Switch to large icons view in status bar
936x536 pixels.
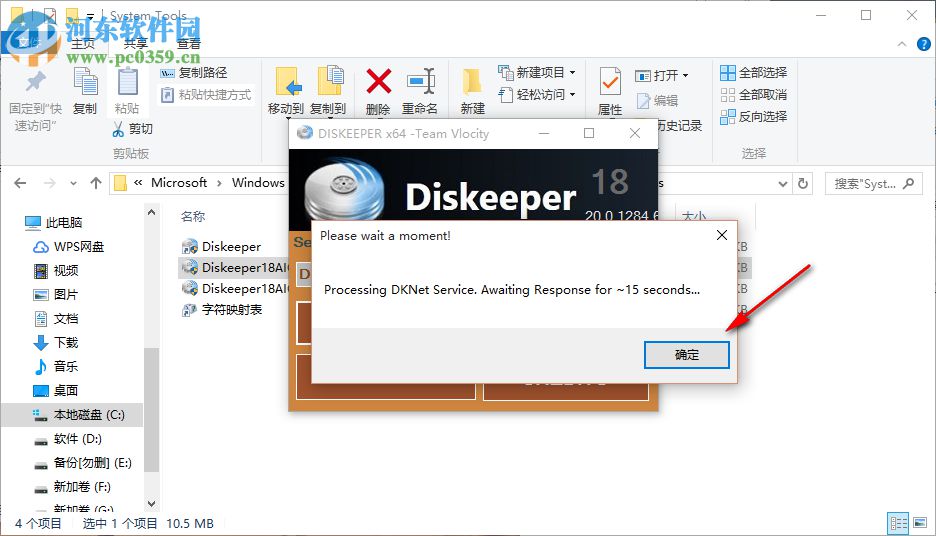pos(920,523)
